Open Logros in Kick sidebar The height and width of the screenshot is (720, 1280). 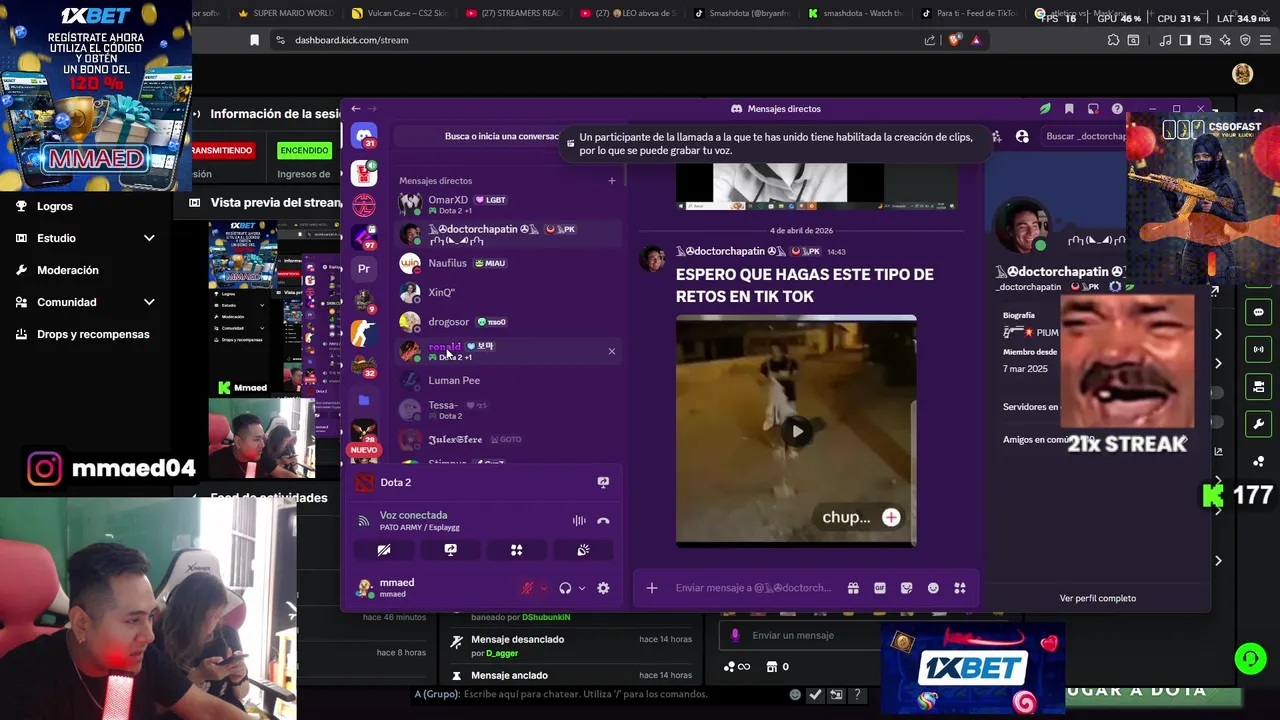point(54,206)
